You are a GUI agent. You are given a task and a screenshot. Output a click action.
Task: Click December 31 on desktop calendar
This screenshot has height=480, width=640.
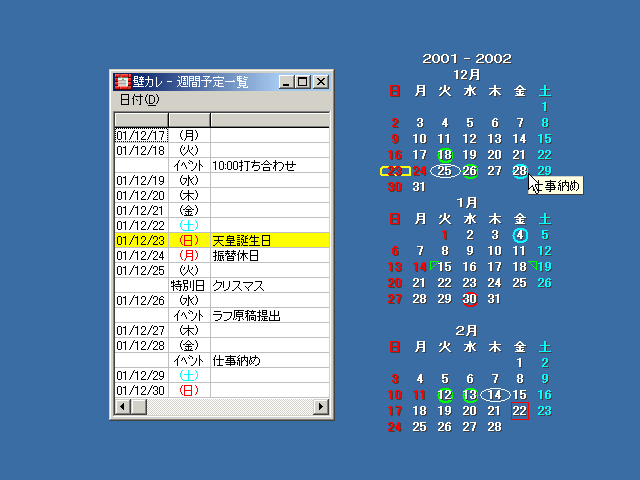tap(419, 187)
